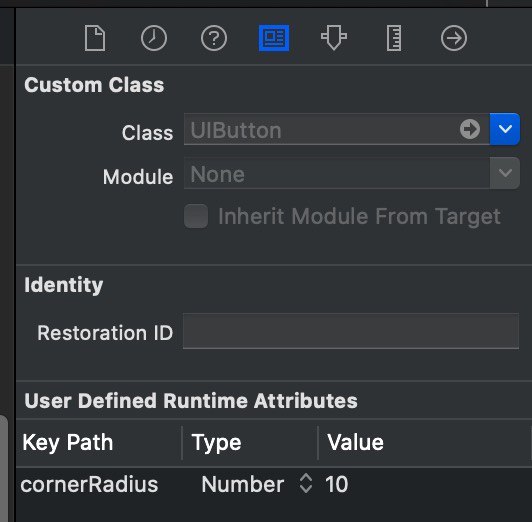Show the History inspector
The height and width of the screenshot is (522, 532).
pos(154,38)
